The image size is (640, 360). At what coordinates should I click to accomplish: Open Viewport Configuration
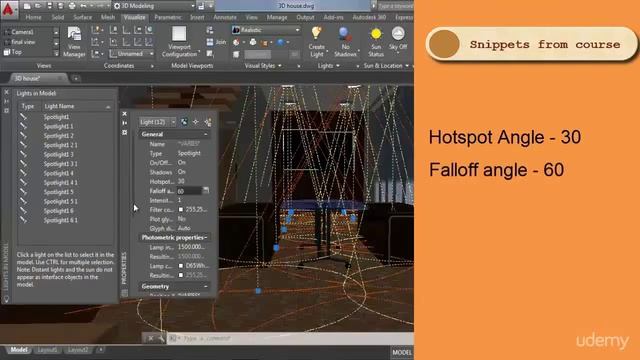point(179,41)
